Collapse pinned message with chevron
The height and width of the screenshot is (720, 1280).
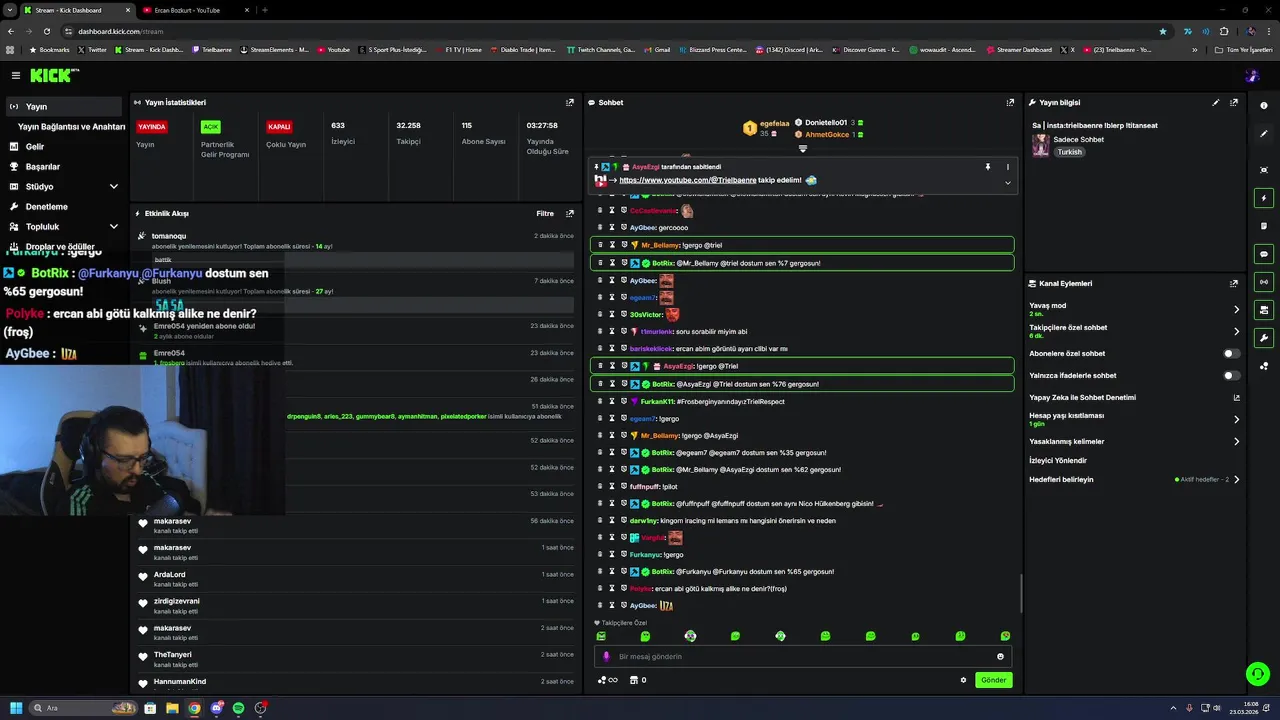click(x=1007, y=183)
